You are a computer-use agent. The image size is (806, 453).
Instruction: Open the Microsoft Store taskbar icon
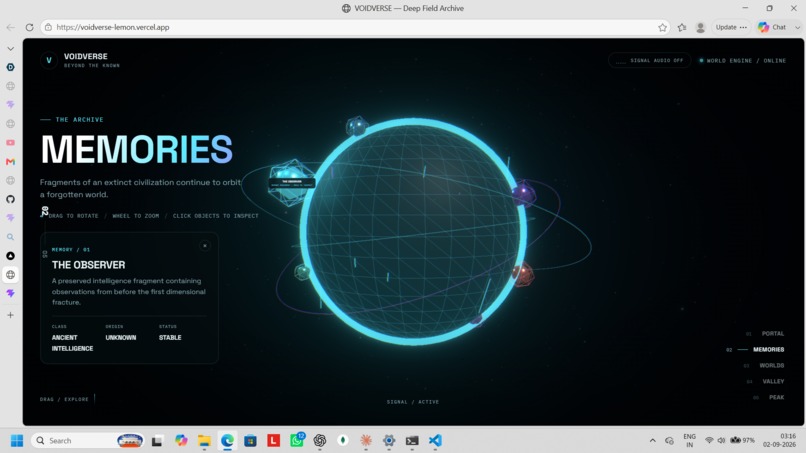pos(250,441)
